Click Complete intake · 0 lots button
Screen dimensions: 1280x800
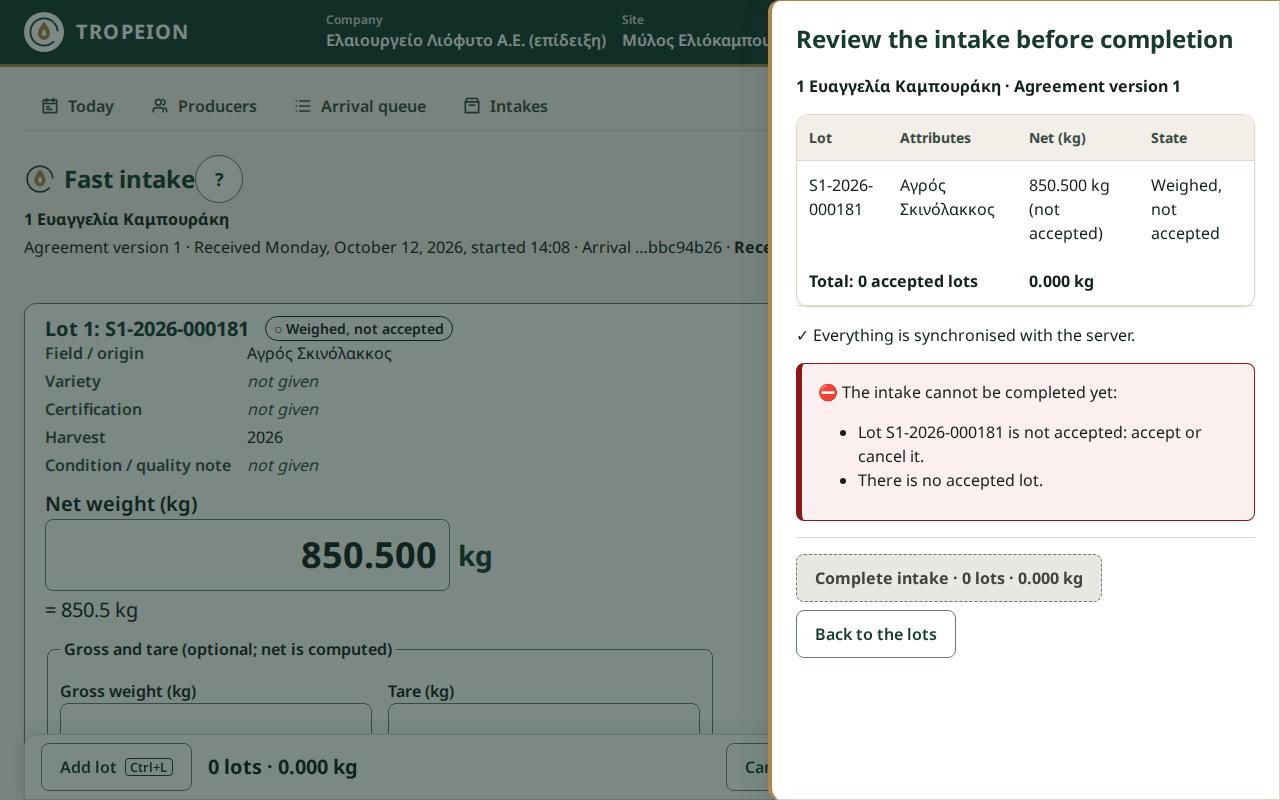[x=949, y=578]
